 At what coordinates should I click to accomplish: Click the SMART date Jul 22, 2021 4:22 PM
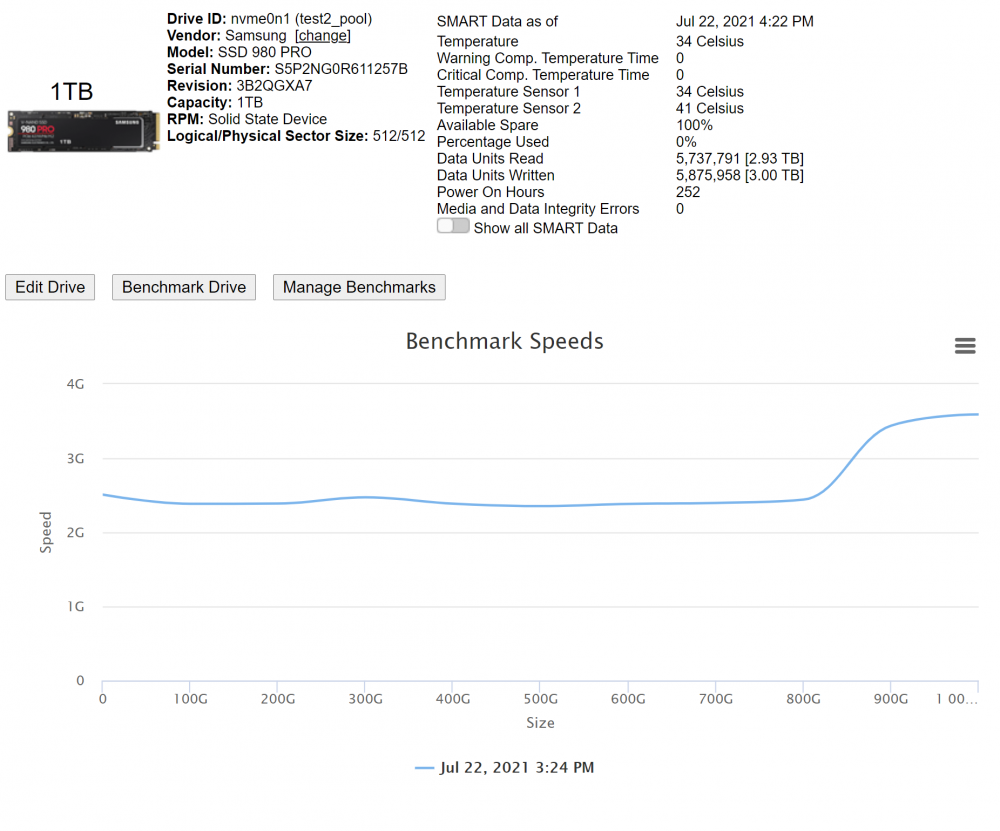click(744, 22)
